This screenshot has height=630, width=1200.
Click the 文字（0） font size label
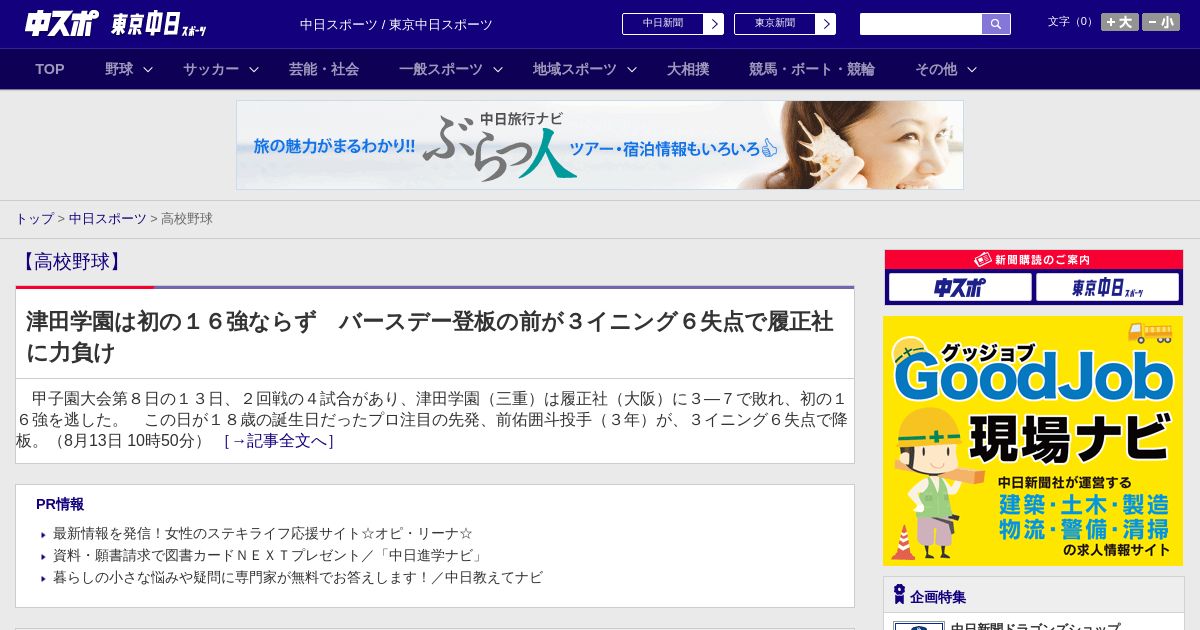click(1072, 21)
